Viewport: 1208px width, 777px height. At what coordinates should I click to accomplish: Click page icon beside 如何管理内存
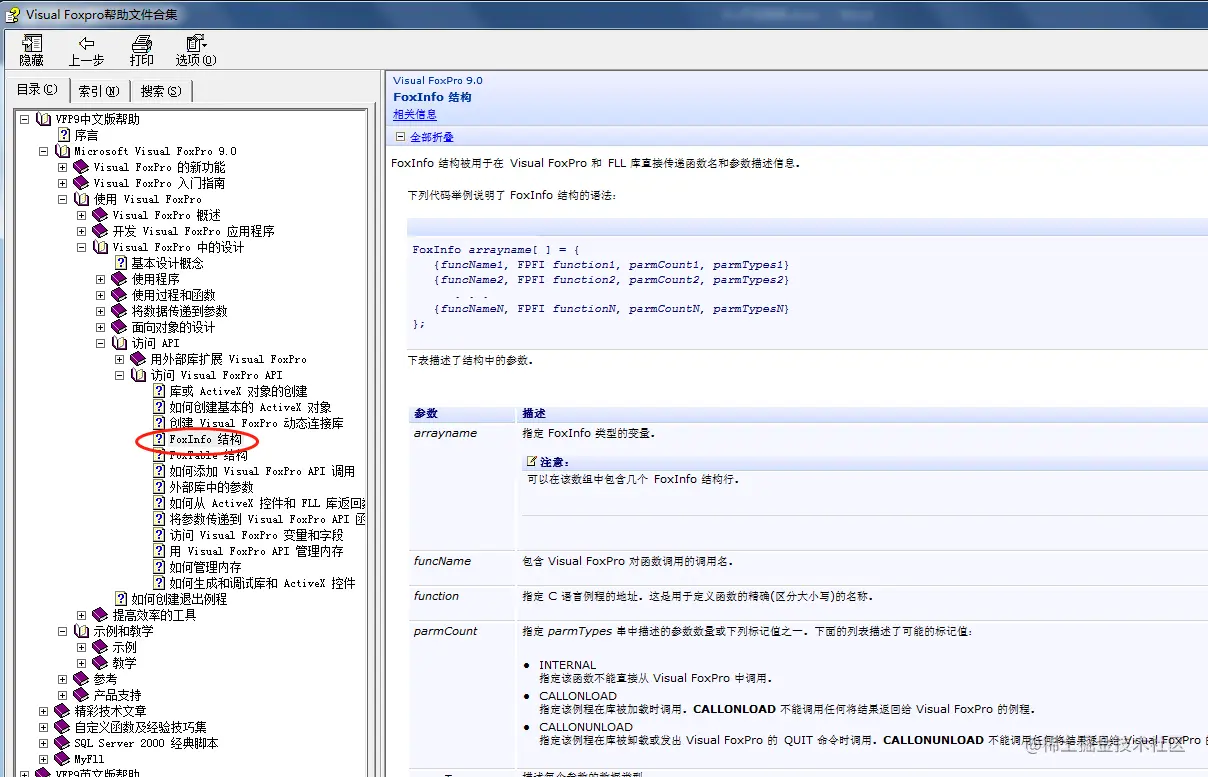point(159,567)
